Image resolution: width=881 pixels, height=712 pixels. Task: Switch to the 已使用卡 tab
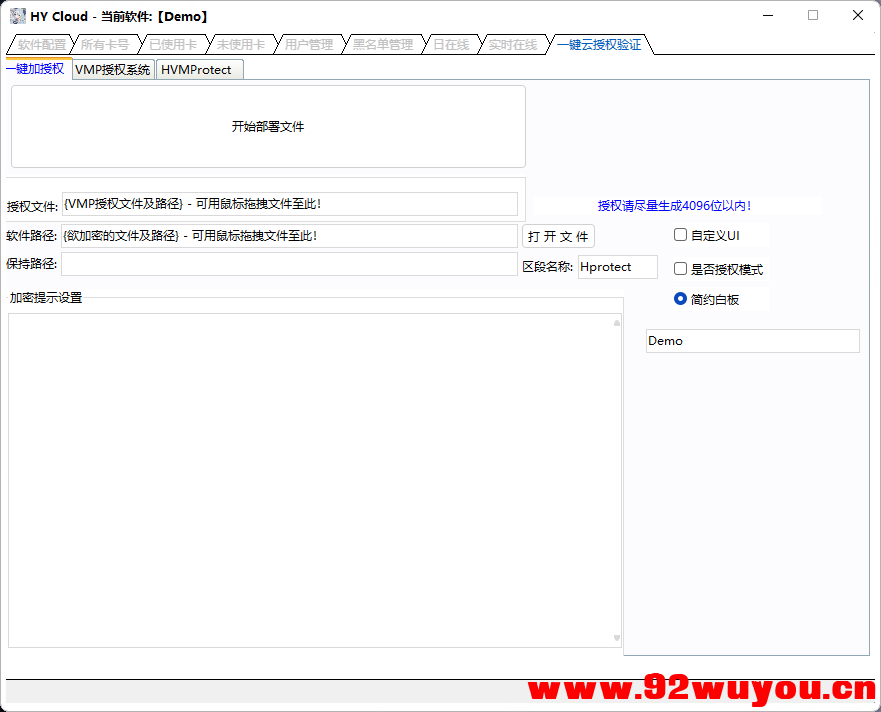[172, 44]
